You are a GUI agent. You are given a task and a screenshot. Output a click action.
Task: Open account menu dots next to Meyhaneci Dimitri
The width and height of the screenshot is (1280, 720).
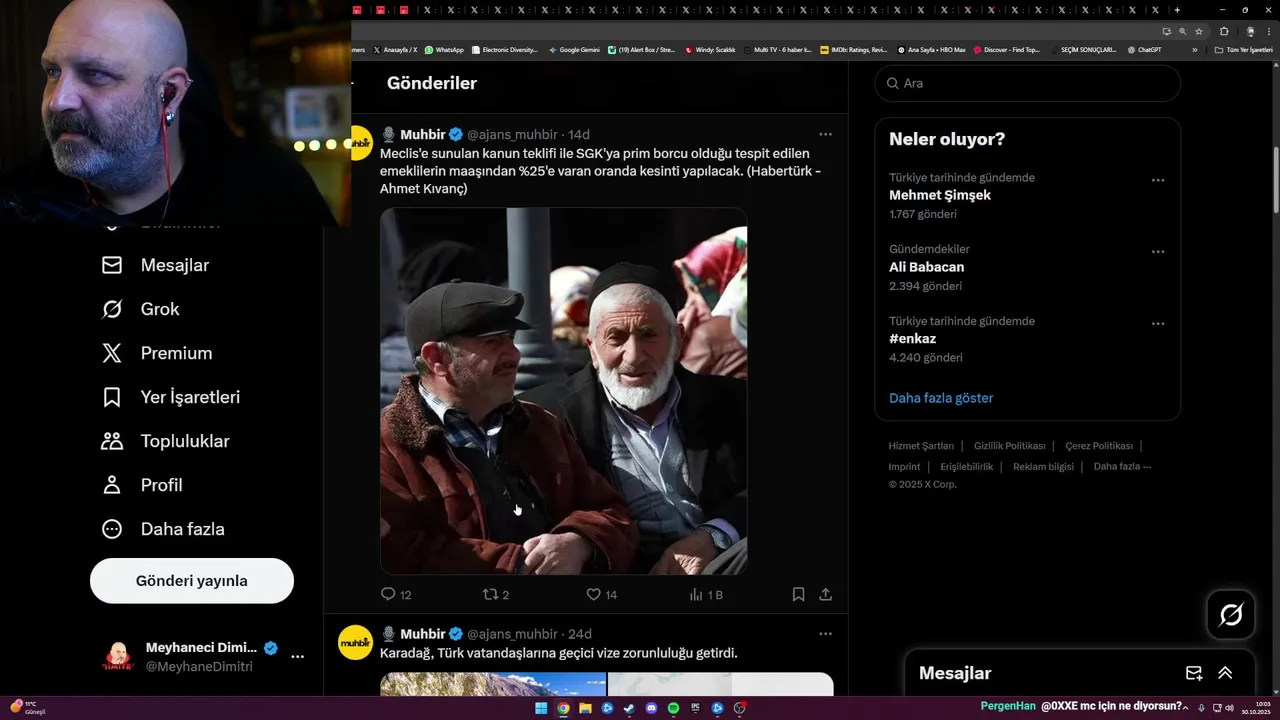[297, 657]
